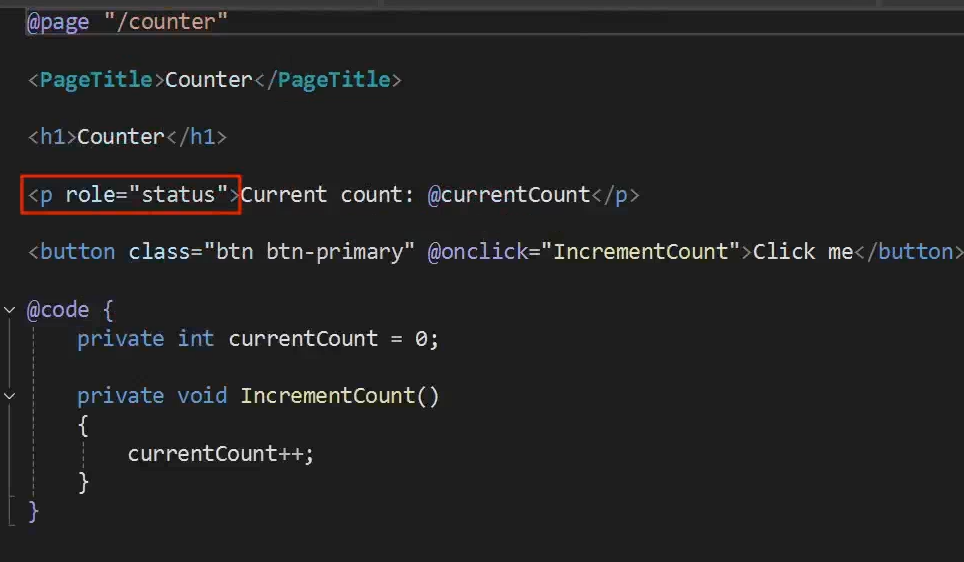Screen dimensions: 964x562
Task: Click the IncrementCount() method name
Action: coord(340,396)
